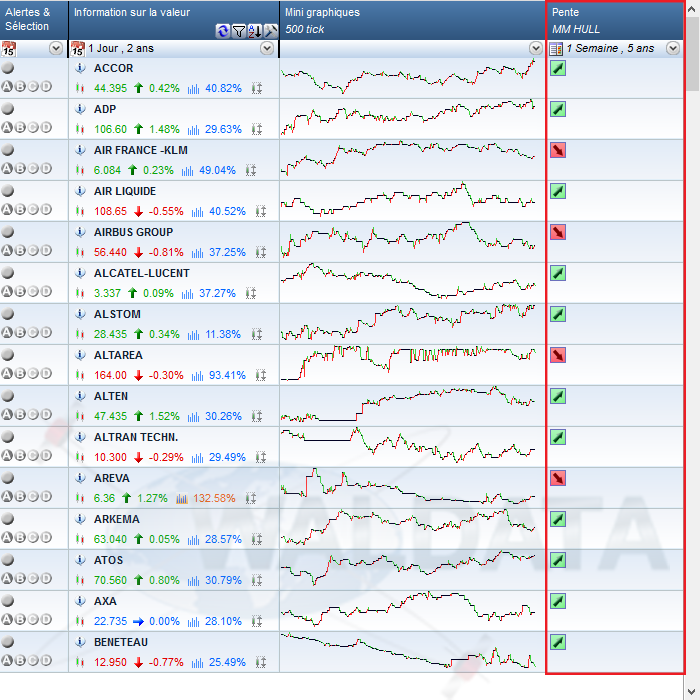Click red down-slope icon in ALTAREA row
Viewport: 700px width, 700px height.
coord(558,355)
